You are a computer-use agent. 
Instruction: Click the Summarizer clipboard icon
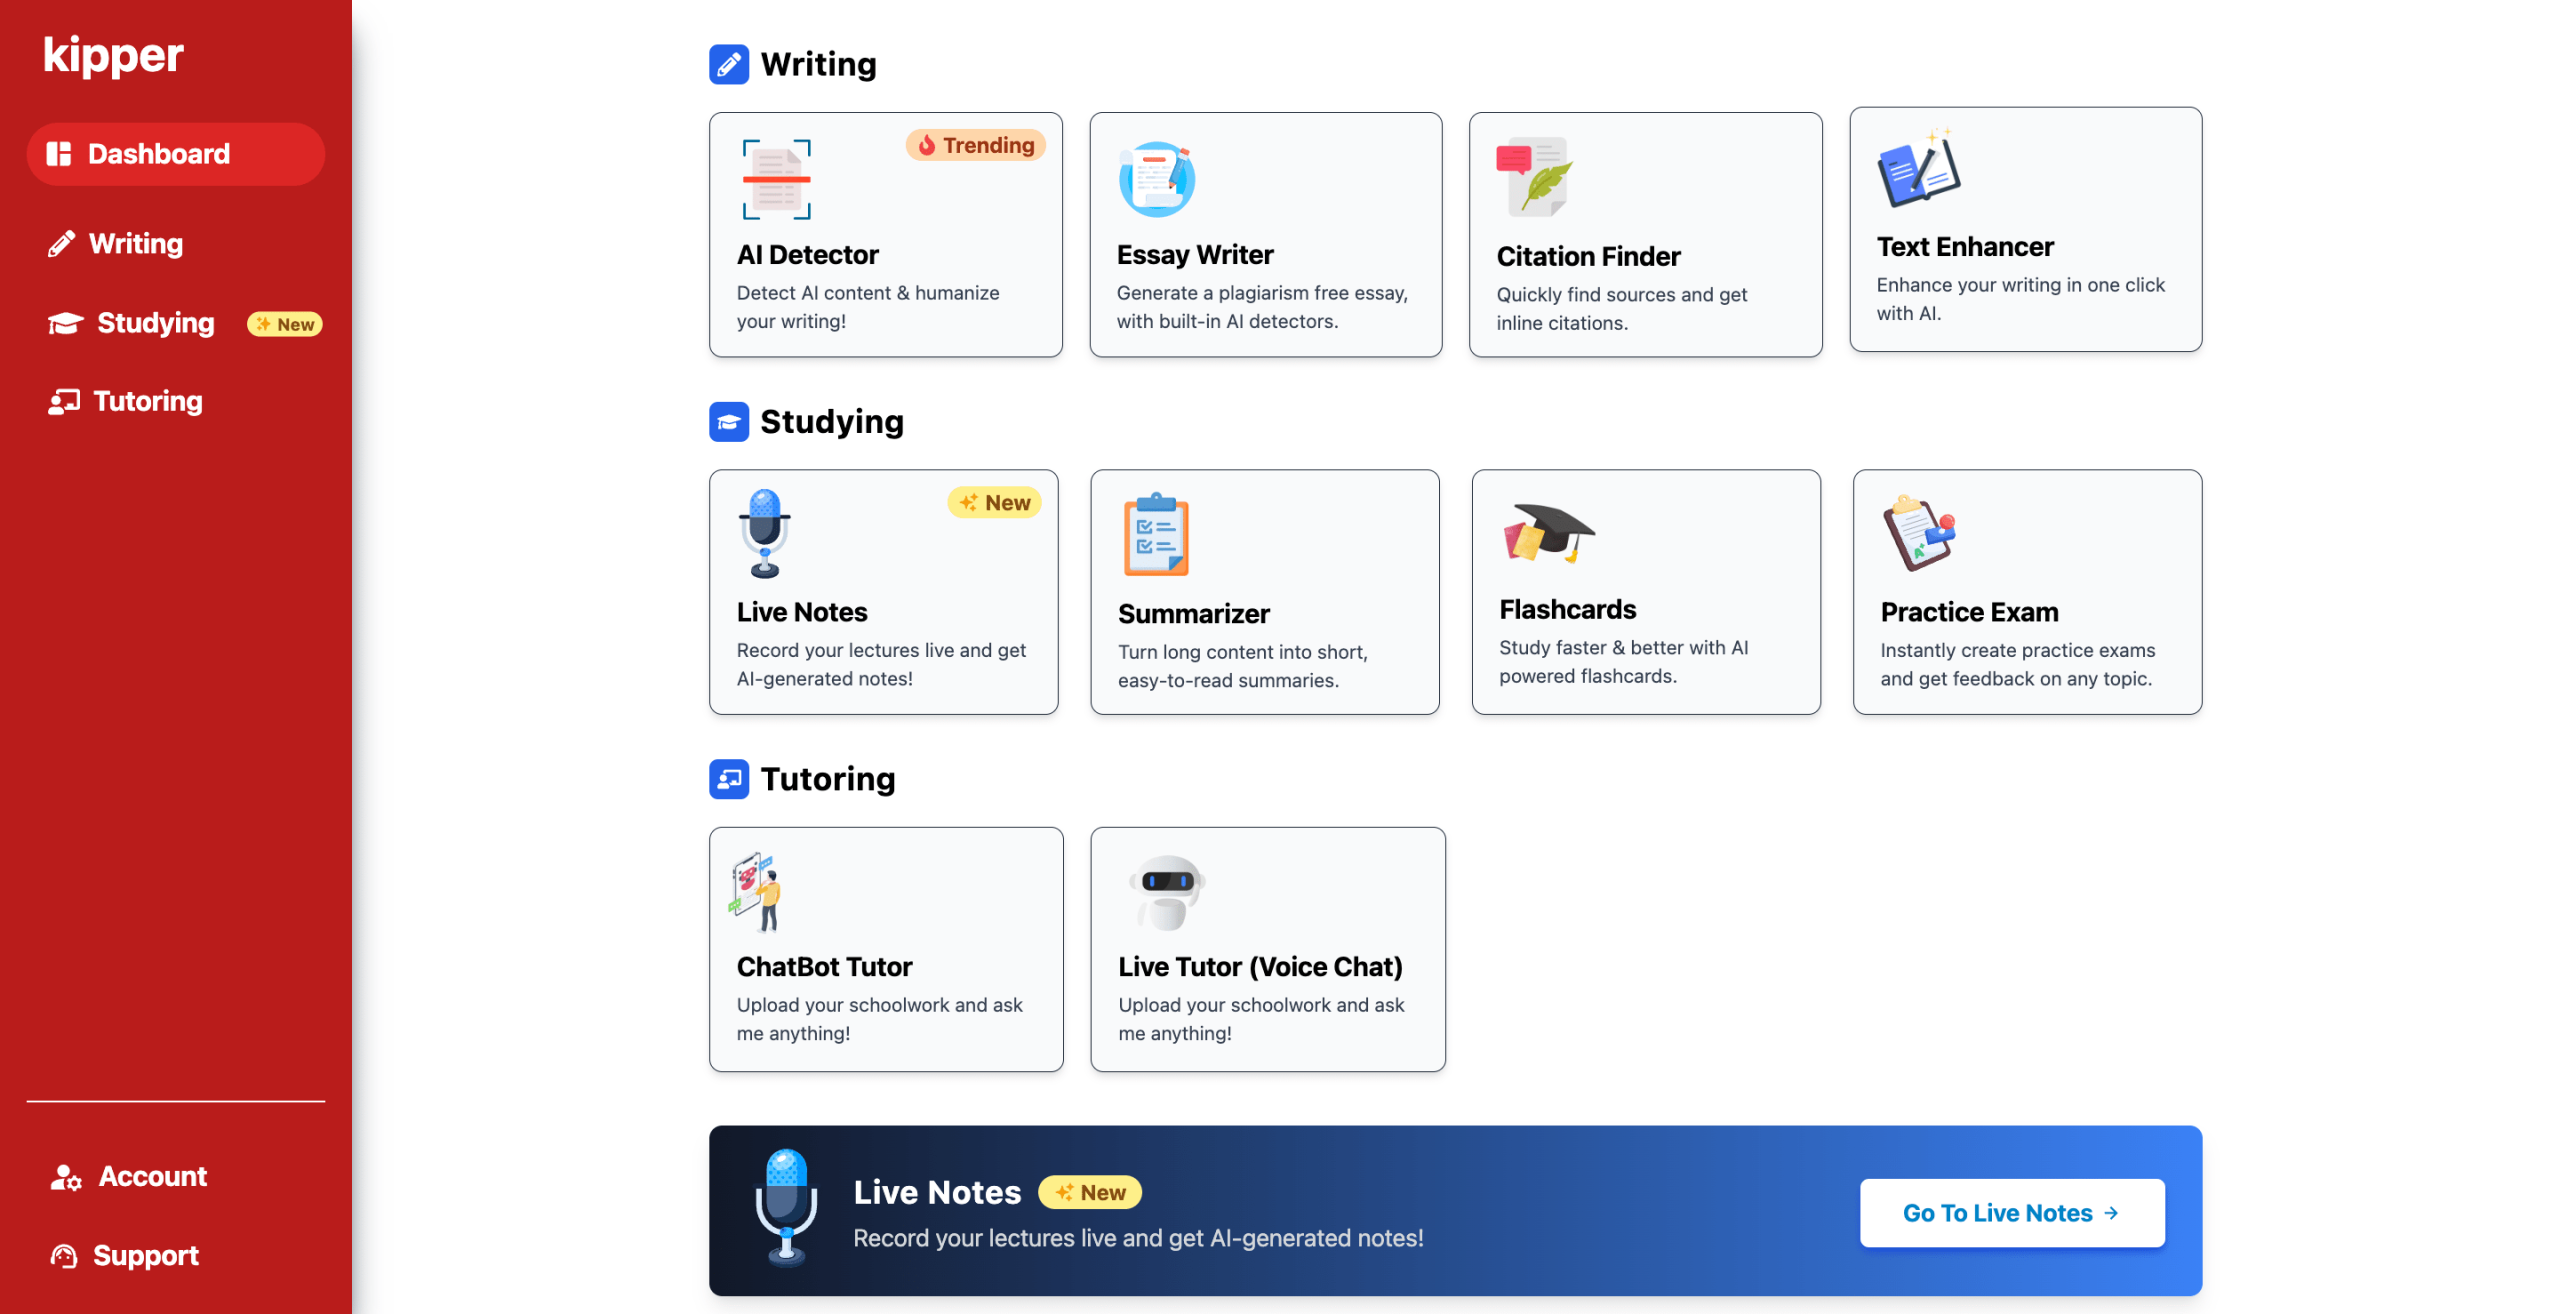click(1156, 534)
